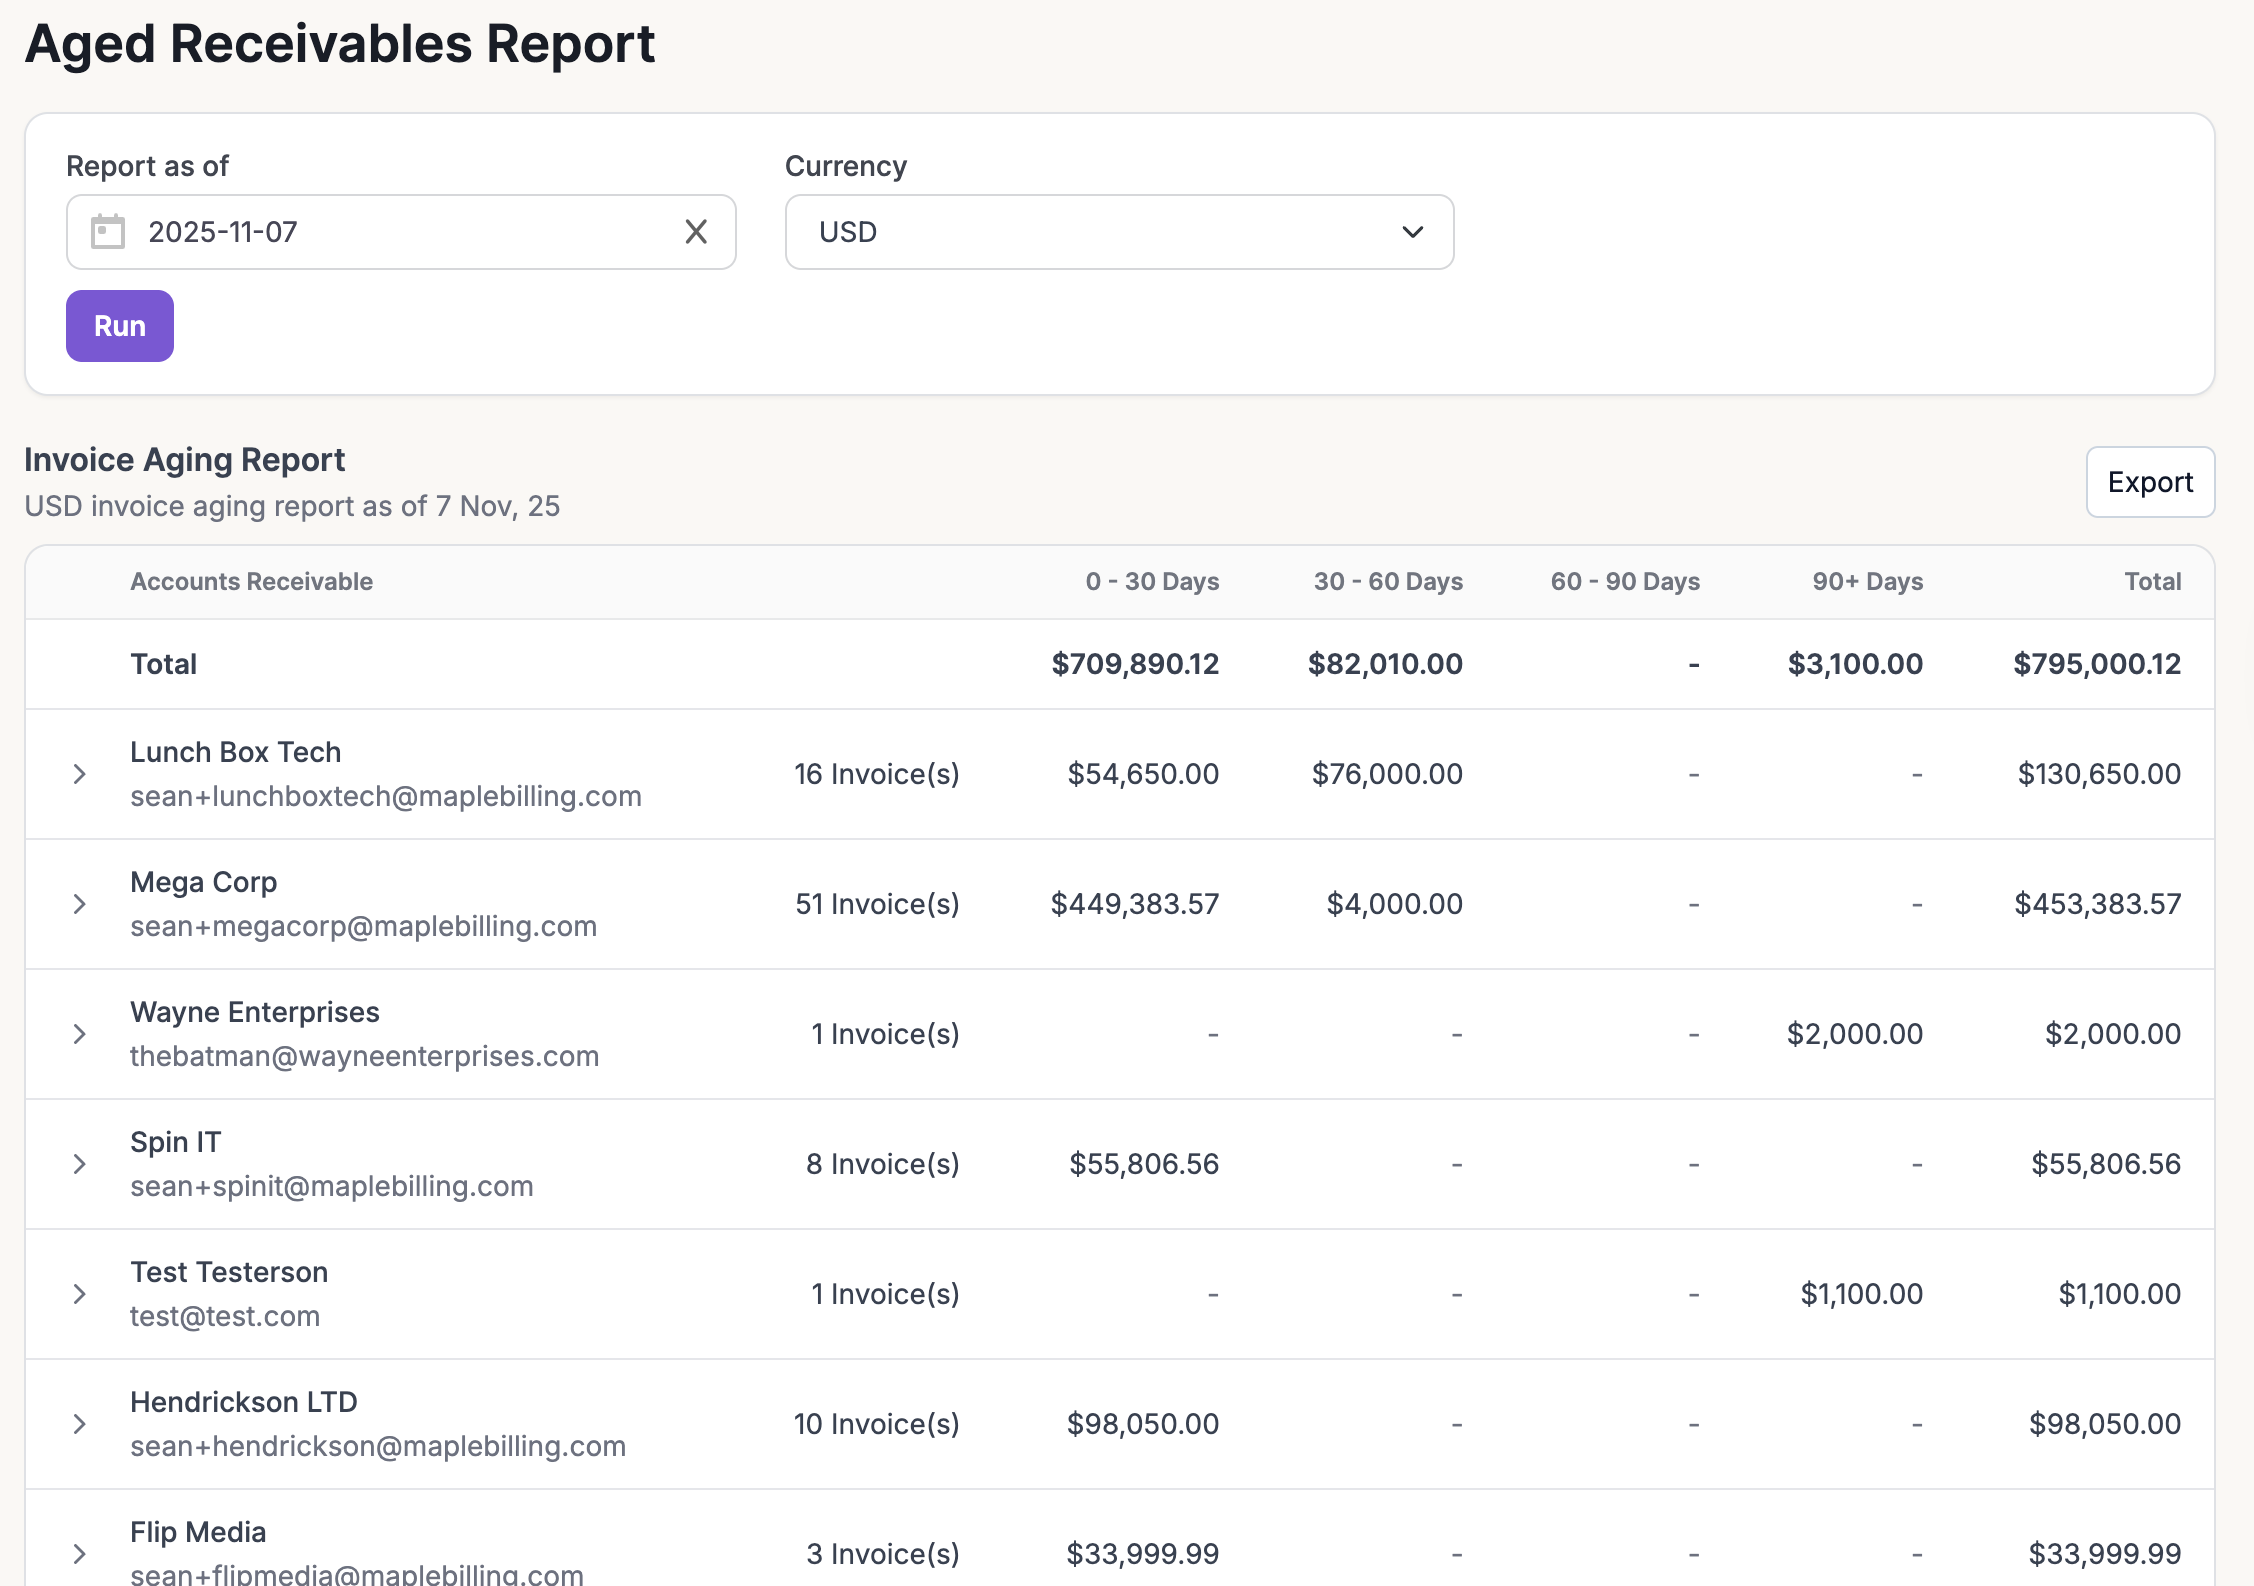Screen dimensions: 2254x1586
Task: Click the Report as of date field
Action: pyautogui.click(x=400, y=232)
